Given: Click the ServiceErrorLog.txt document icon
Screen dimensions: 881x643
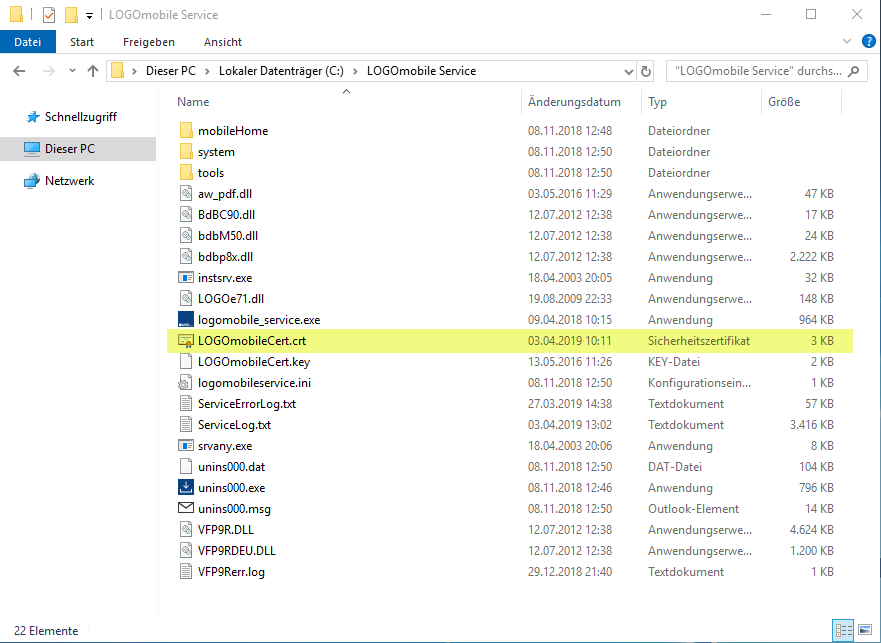Looking at the screenshot, I should pyautogui.click(x=186, y=404).
